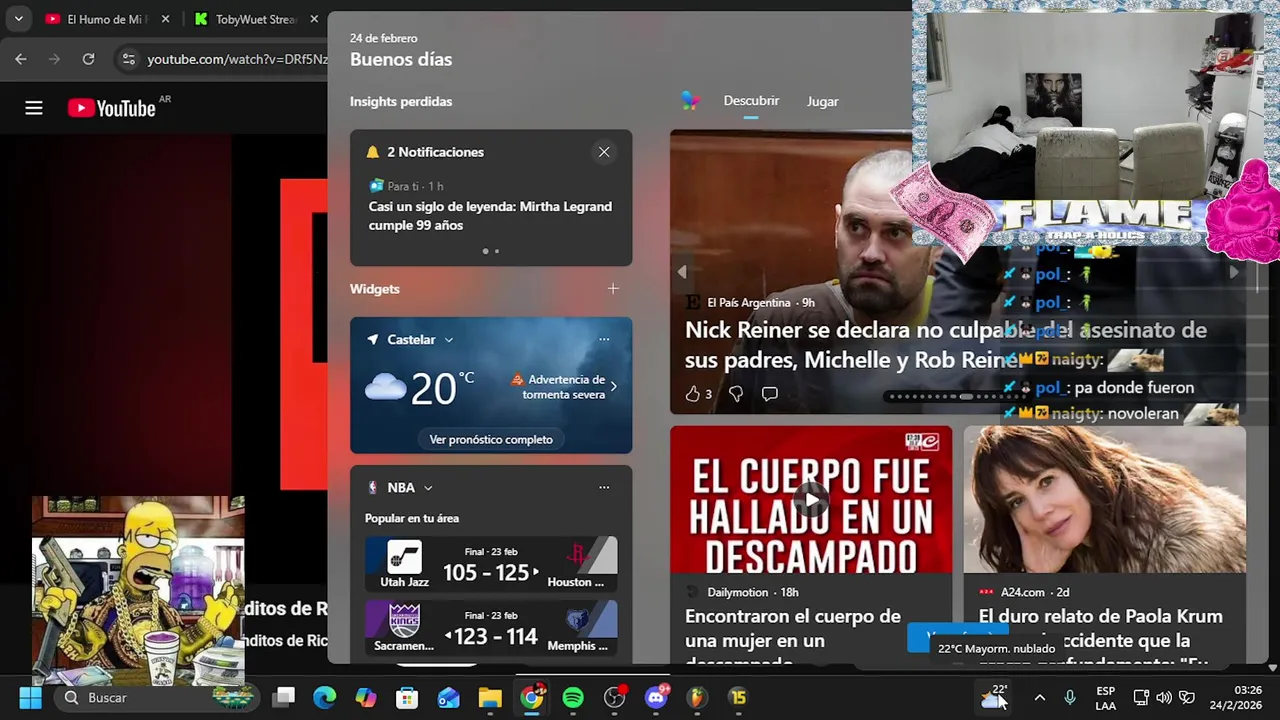This screenshot has height=720, width=1280.
Task: Open the yellow 15 app in taskbar
Action: coord(738,697)
